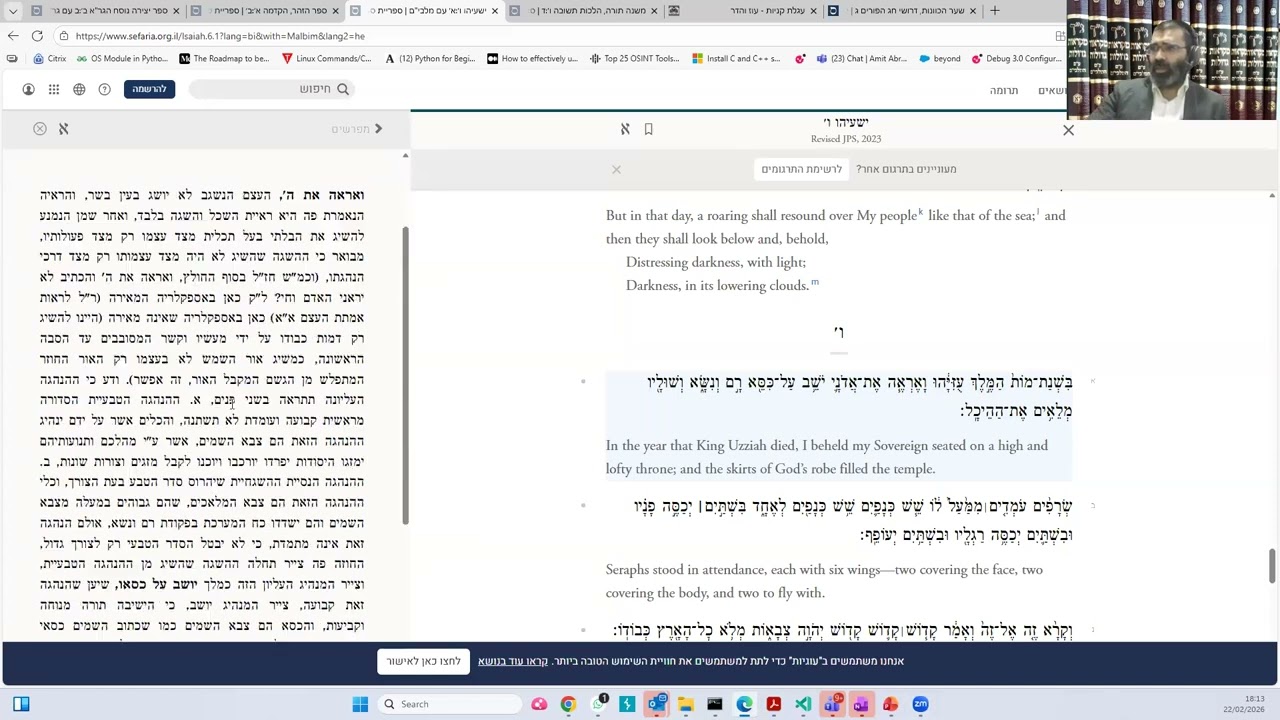Viewport: 1280px width, 720px height.
Task: Open the Citrix bookmark
Action: [x=49, y=59]
